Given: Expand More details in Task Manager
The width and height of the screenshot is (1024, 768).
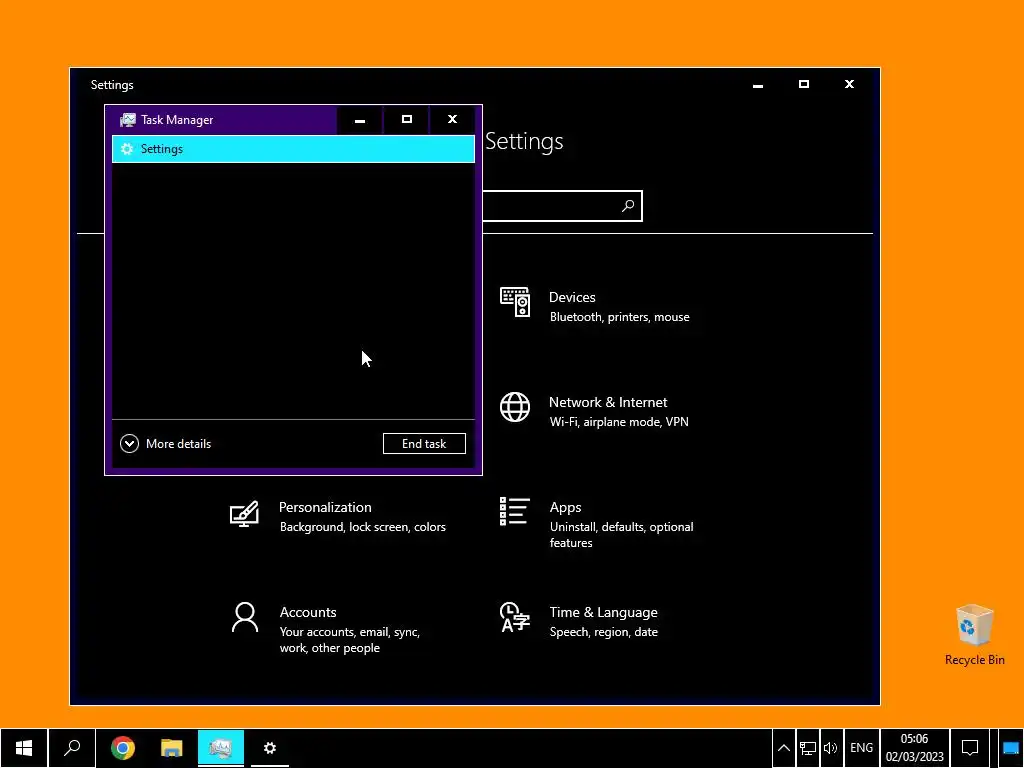Looking at the screenshot, I should (166, 444).
